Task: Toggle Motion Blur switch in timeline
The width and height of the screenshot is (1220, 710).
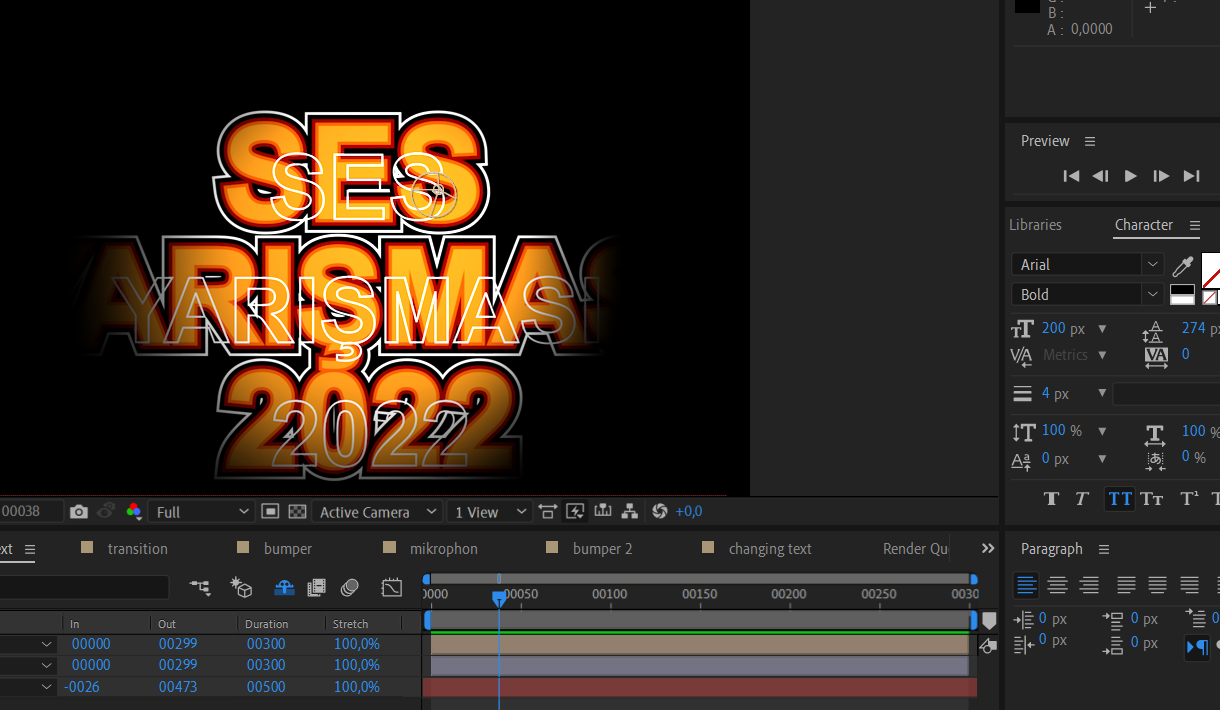Action: point(349,587)
